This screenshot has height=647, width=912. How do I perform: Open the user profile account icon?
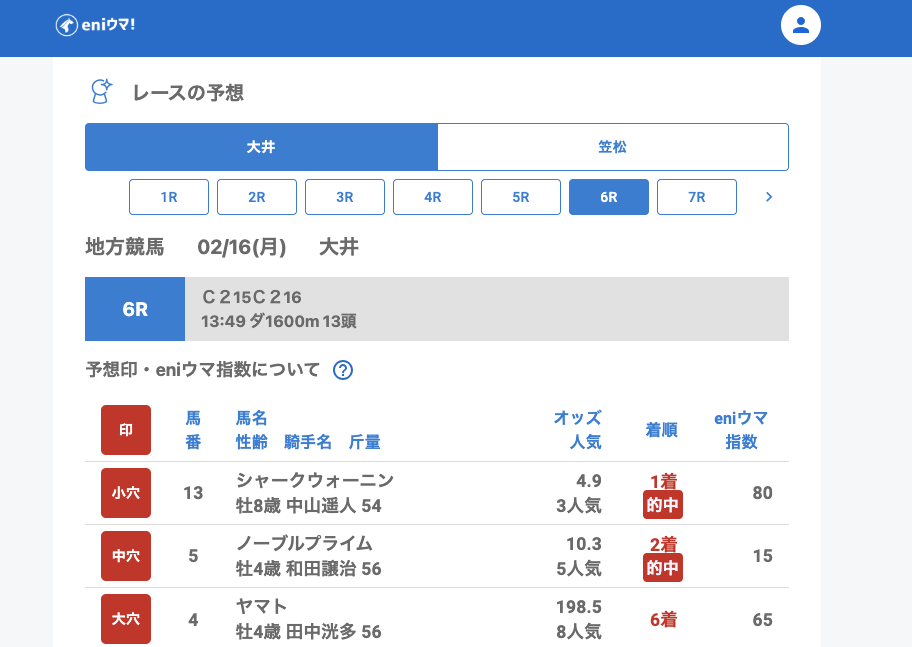pos(800,25)
